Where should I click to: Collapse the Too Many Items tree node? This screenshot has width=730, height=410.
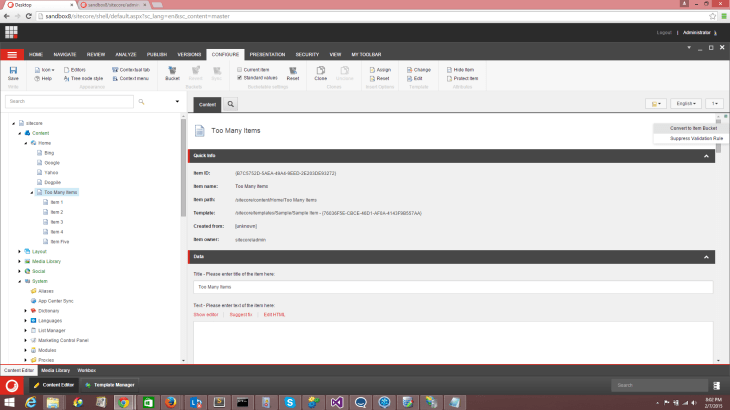[33, 192]
